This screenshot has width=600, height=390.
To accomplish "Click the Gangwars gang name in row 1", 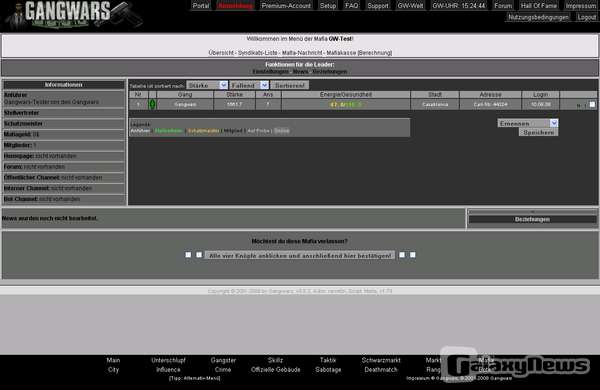I will tap(185, 104).
